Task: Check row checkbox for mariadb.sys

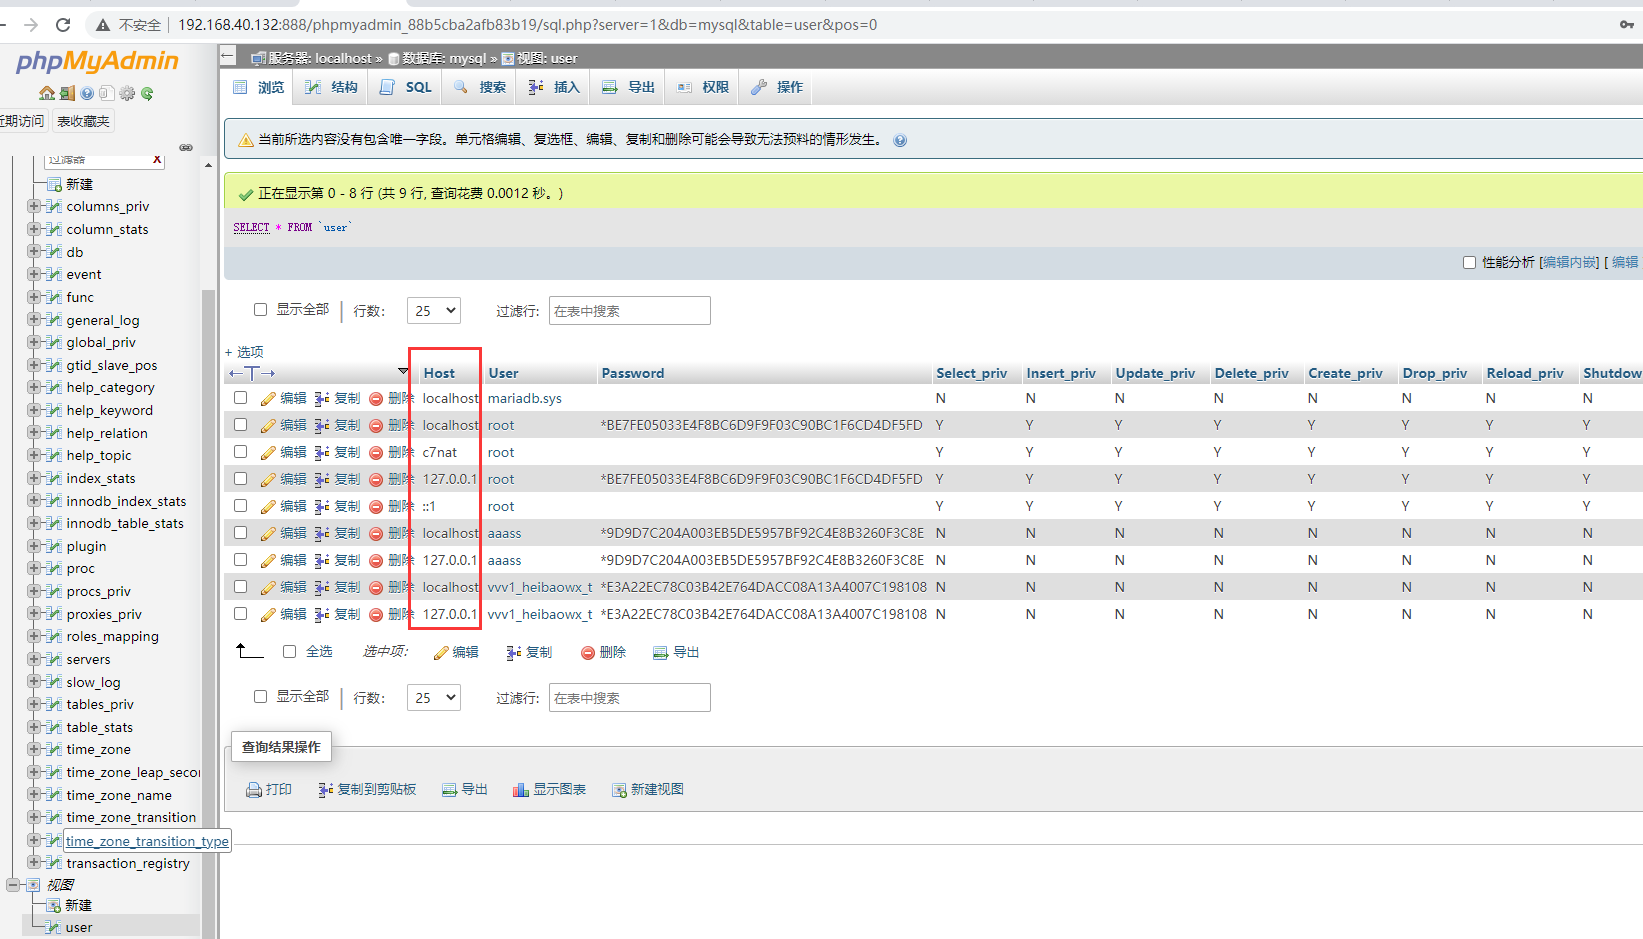Action: point(240,398)
